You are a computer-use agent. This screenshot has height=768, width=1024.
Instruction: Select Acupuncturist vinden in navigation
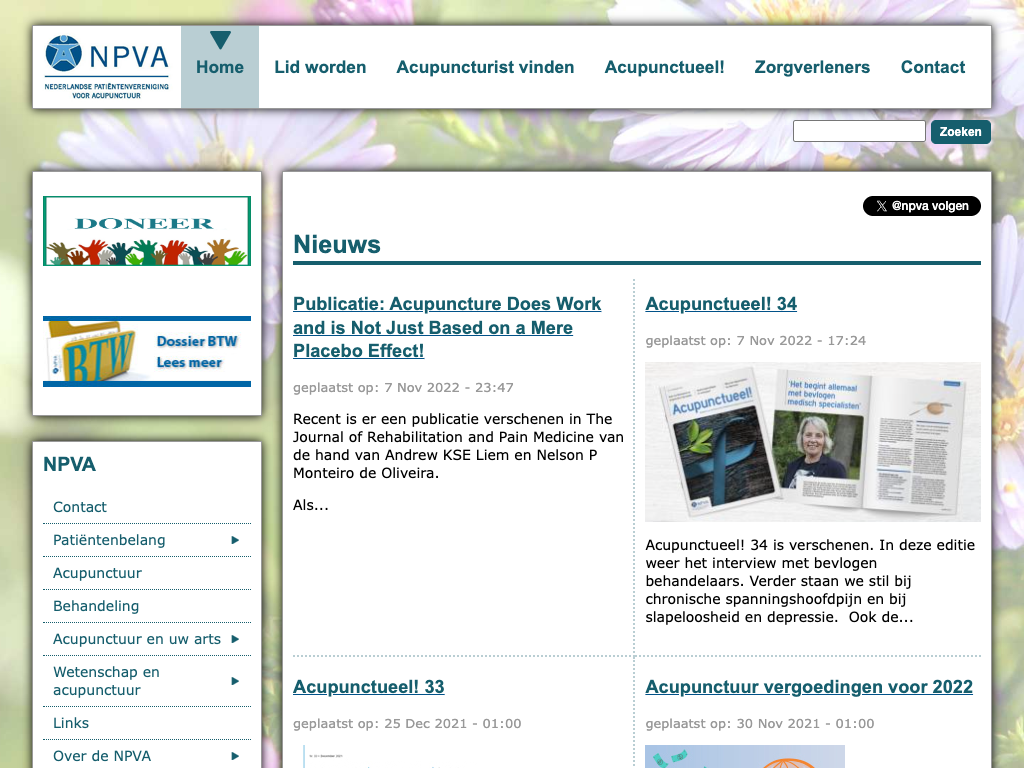pyautogui.click(x=485, y=67)
